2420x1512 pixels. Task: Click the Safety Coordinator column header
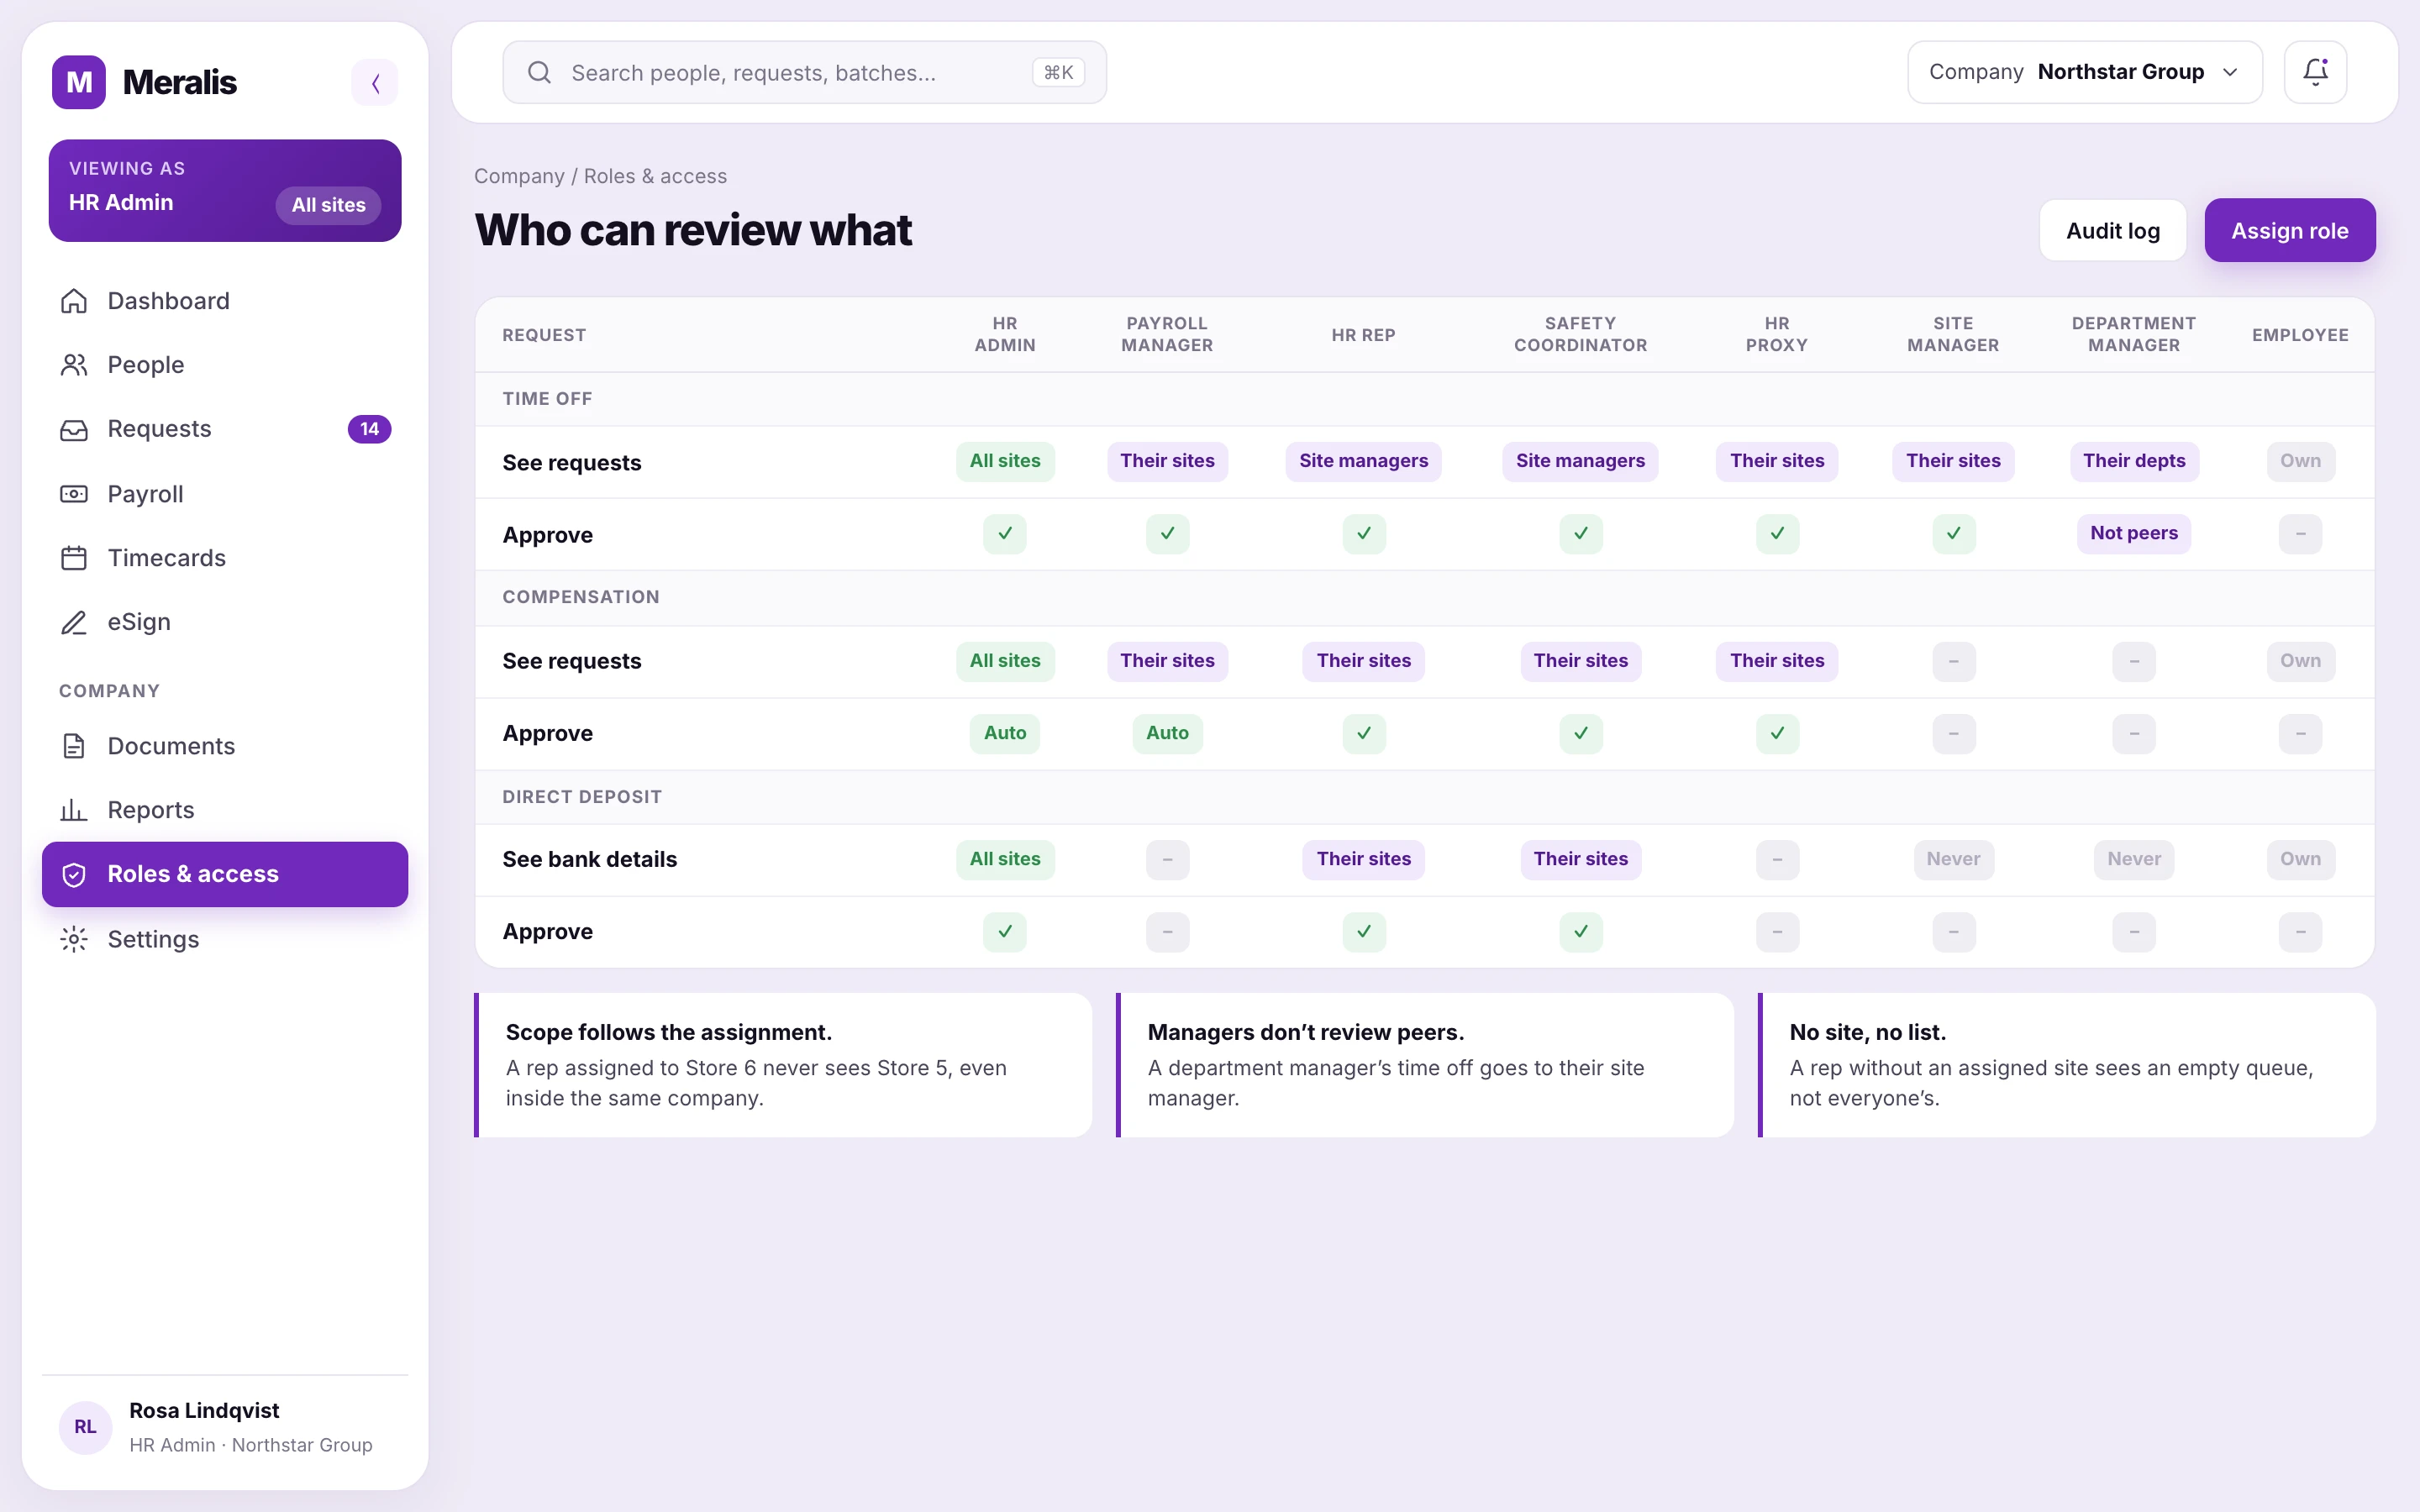pos(1580,334)
